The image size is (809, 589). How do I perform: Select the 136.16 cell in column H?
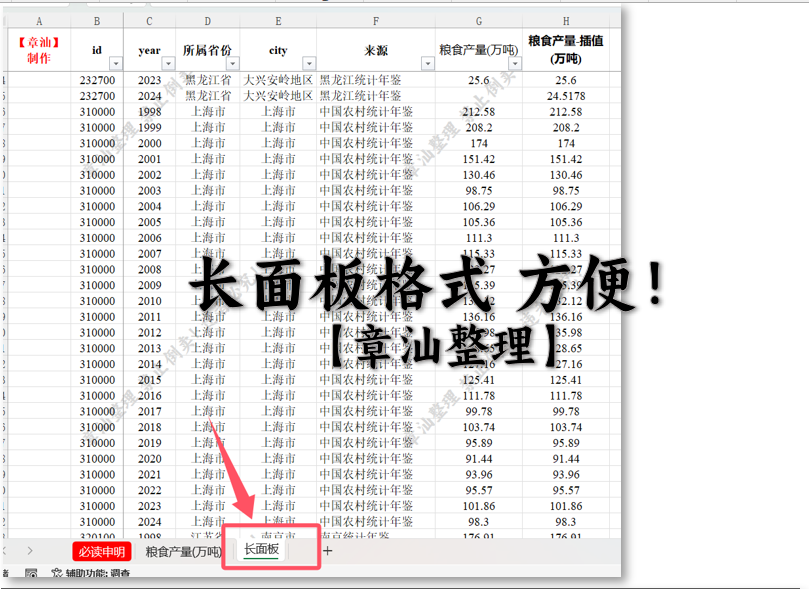coord(566,317)
